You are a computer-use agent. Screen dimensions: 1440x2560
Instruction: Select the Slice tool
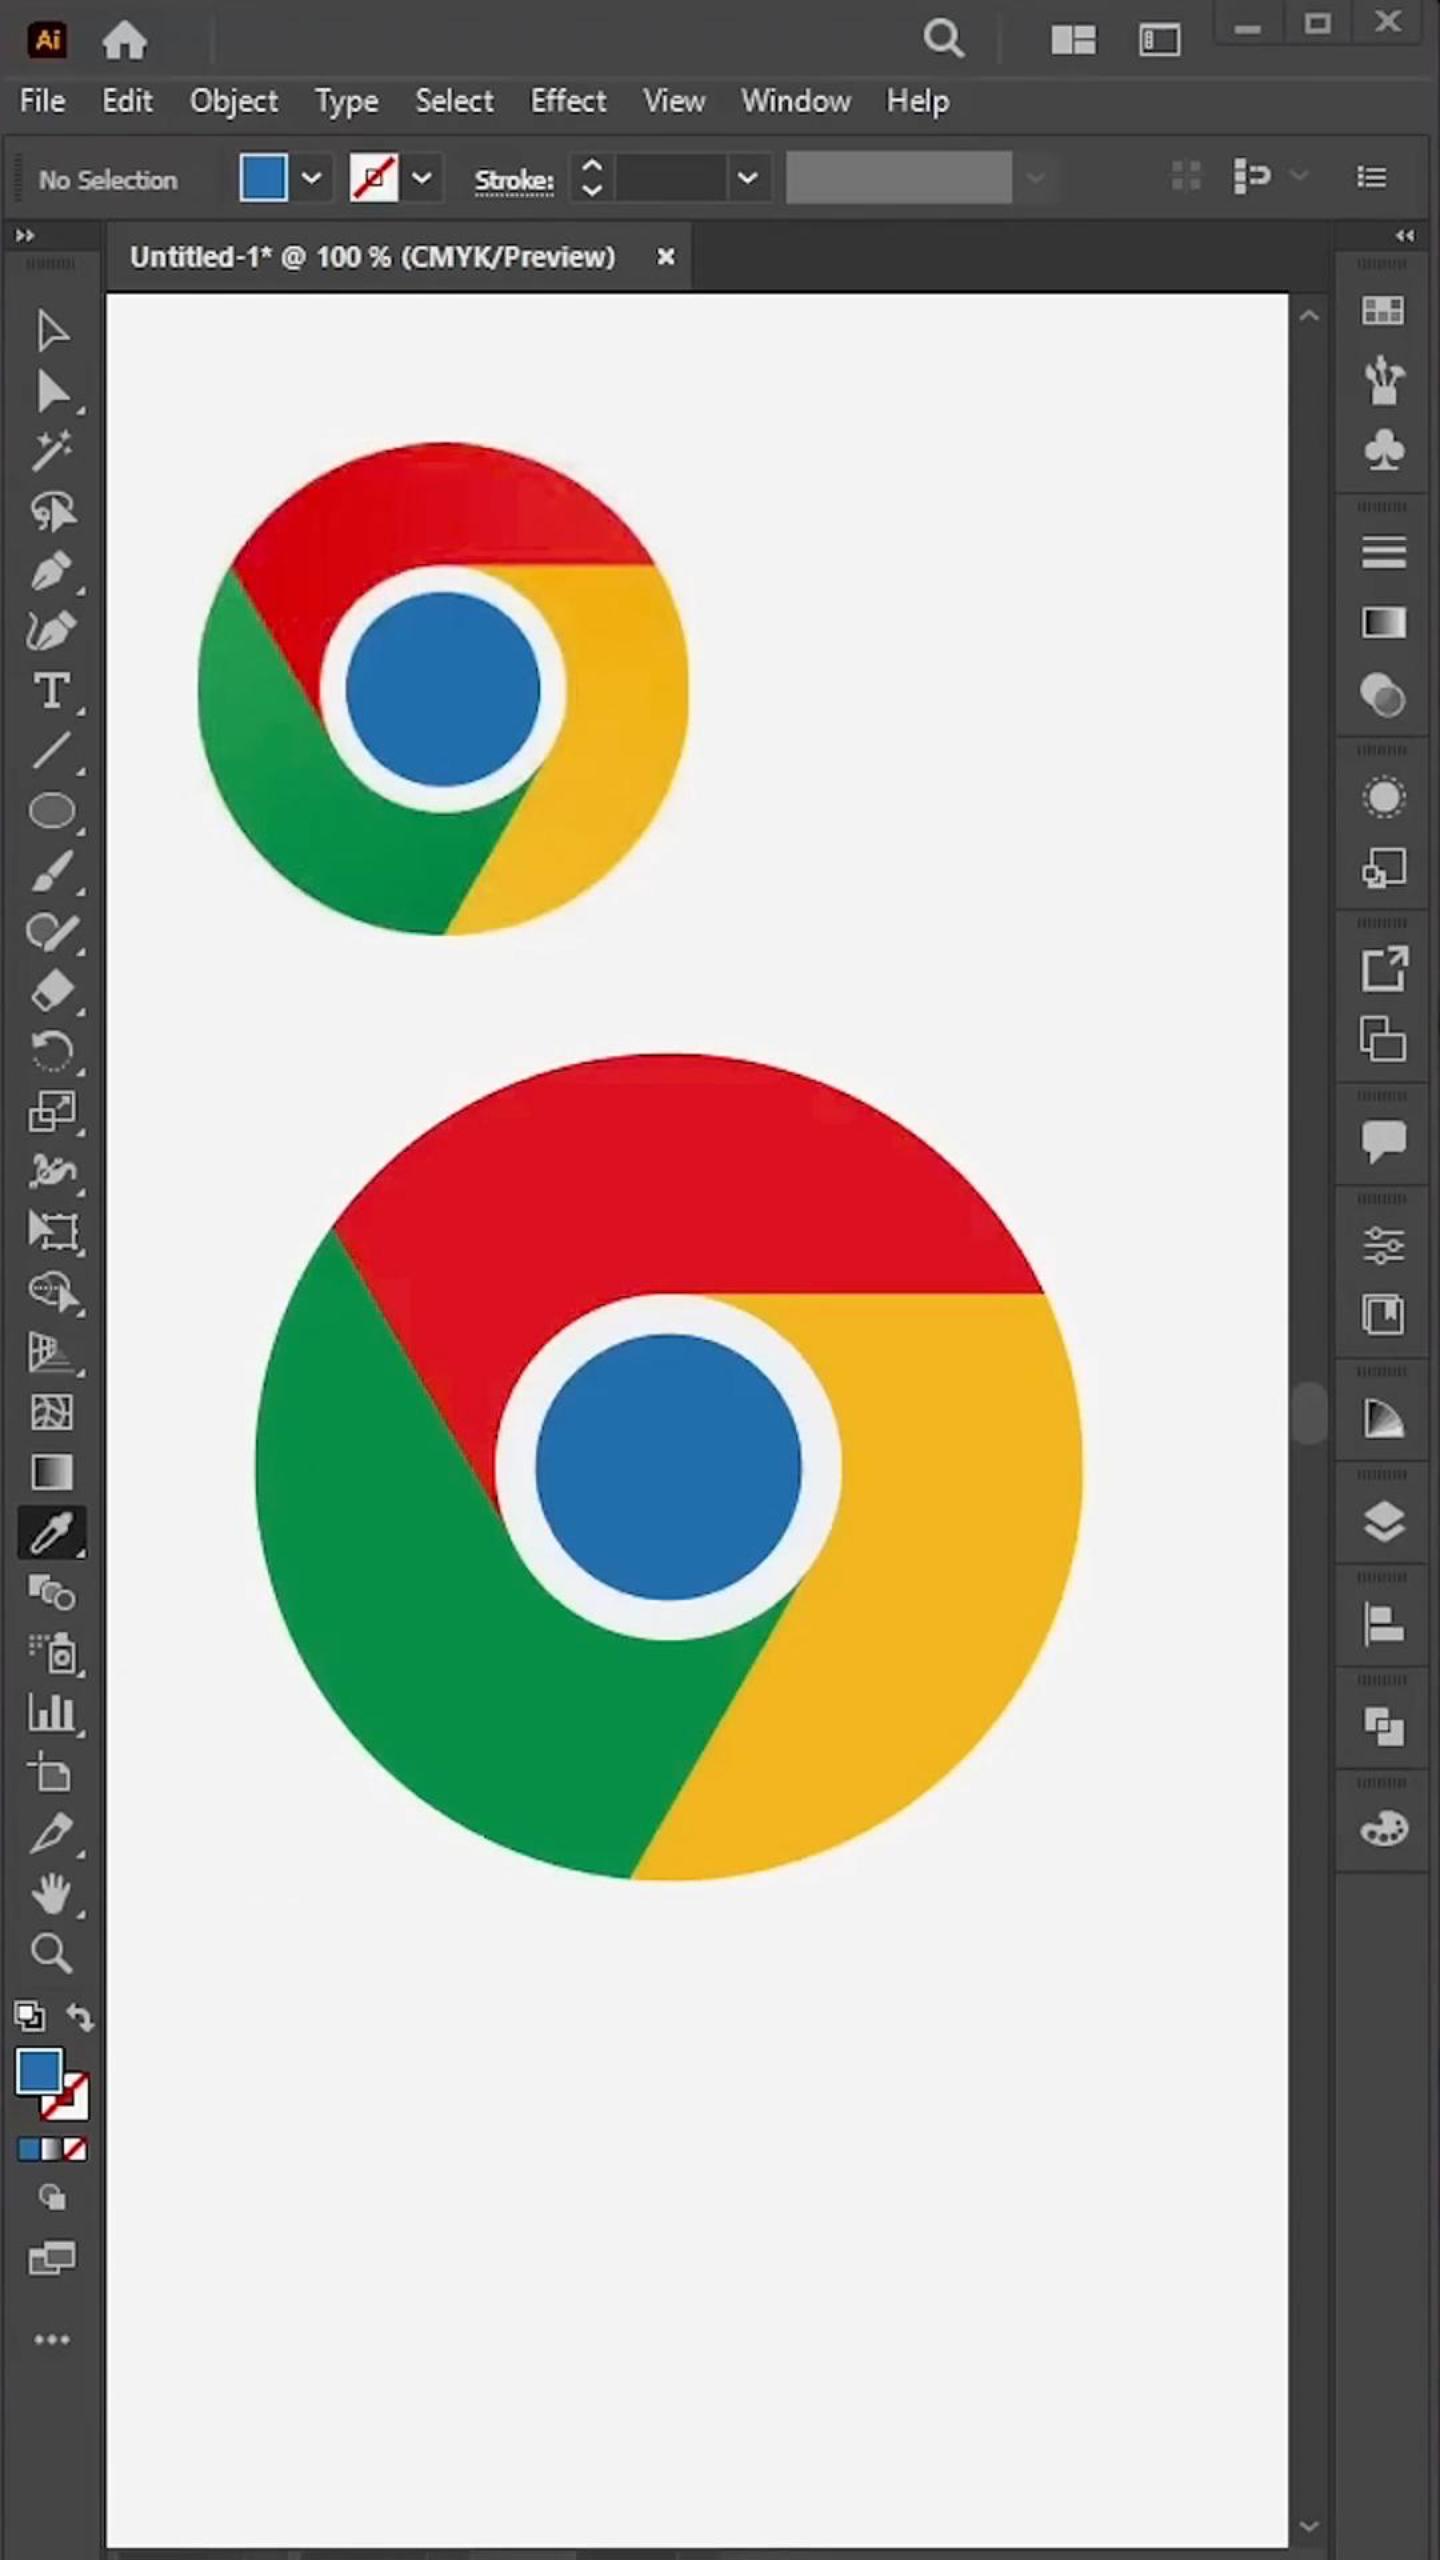click(52, 1833)
